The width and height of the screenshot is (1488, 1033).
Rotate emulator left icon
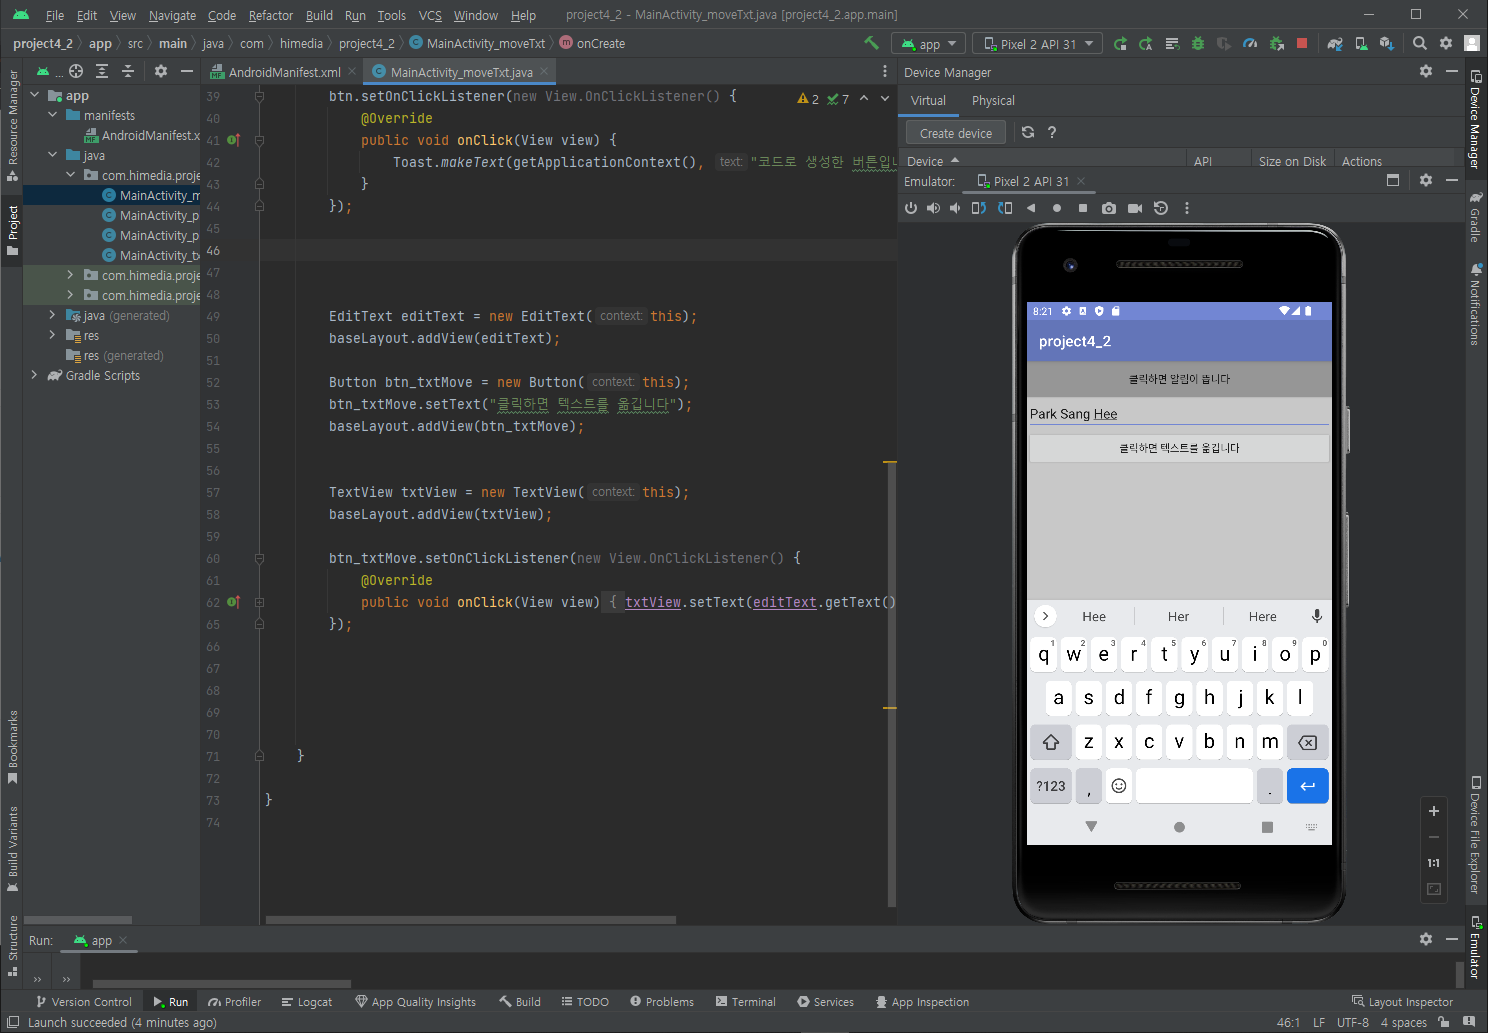tap(979, 208)
